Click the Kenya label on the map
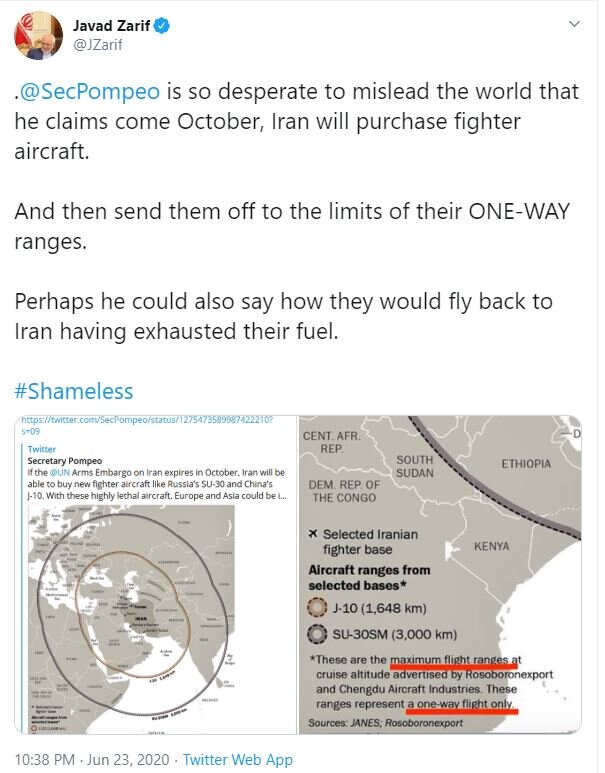The width and height of the screenshot is (605, 773). (492, 546)
